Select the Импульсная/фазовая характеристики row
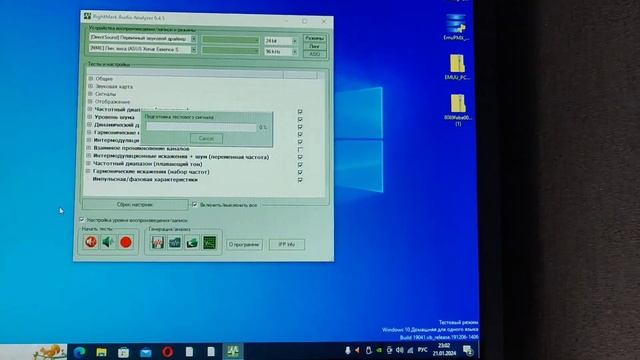 pyautogui.click(x=145, y=180)
